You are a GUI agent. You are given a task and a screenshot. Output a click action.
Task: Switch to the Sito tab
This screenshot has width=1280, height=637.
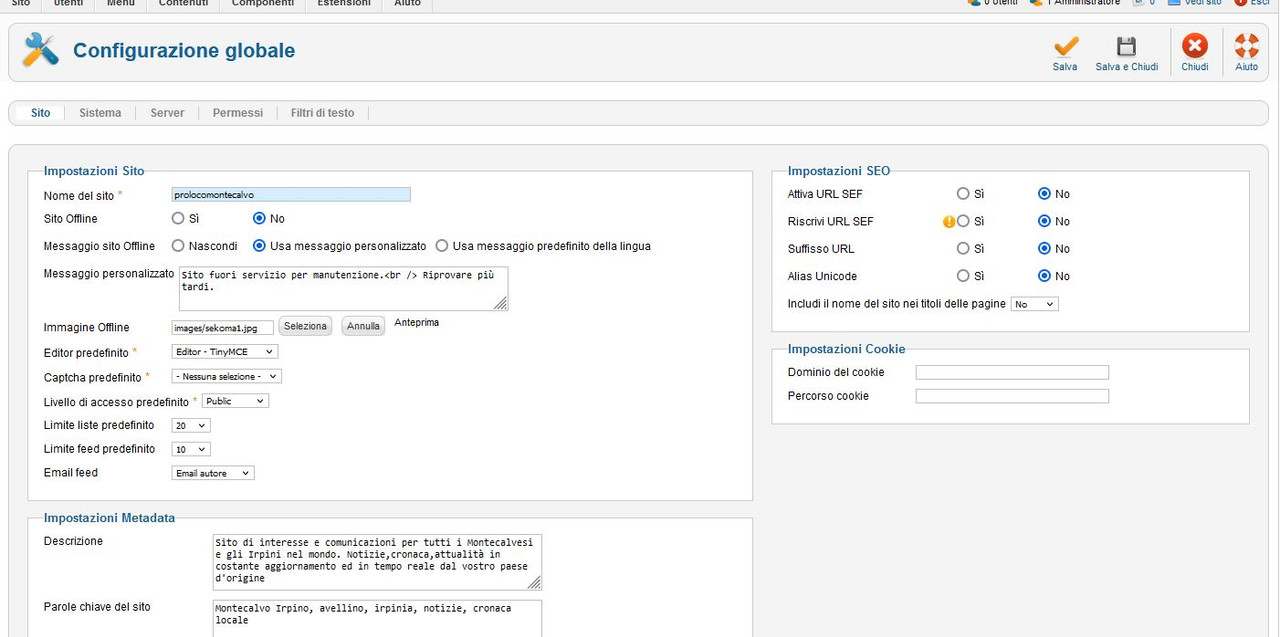(x=40, y=113)
